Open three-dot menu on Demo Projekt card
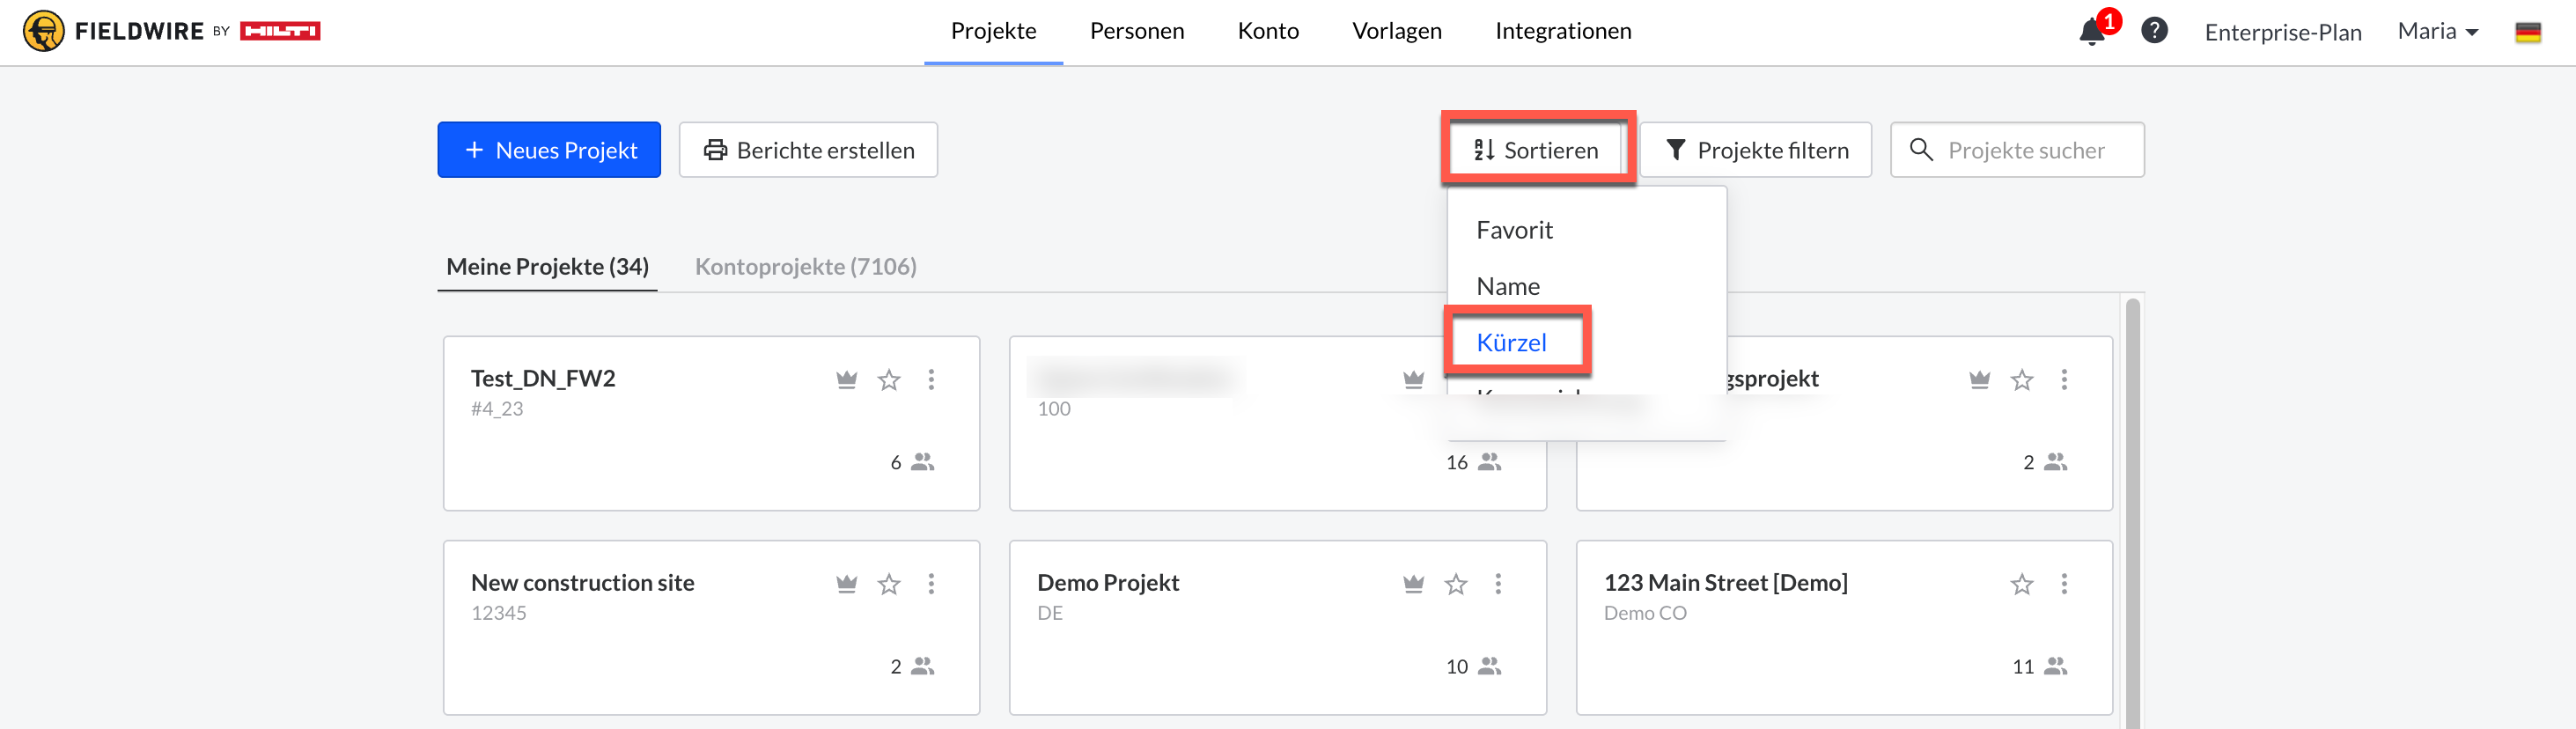Viewport: 2576px width, 729px height. click(1497, 584)
